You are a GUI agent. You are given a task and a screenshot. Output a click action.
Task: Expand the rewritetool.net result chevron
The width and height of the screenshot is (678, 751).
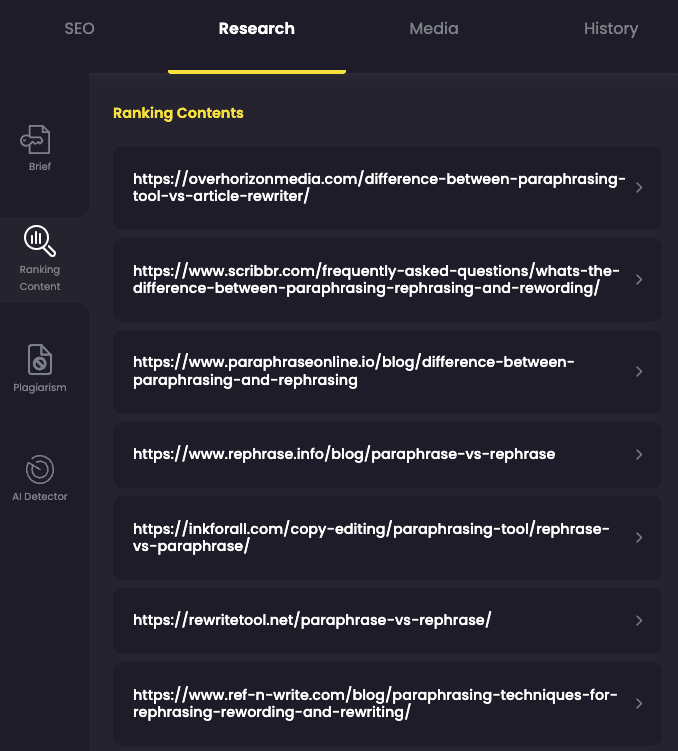tap(639, 621)
